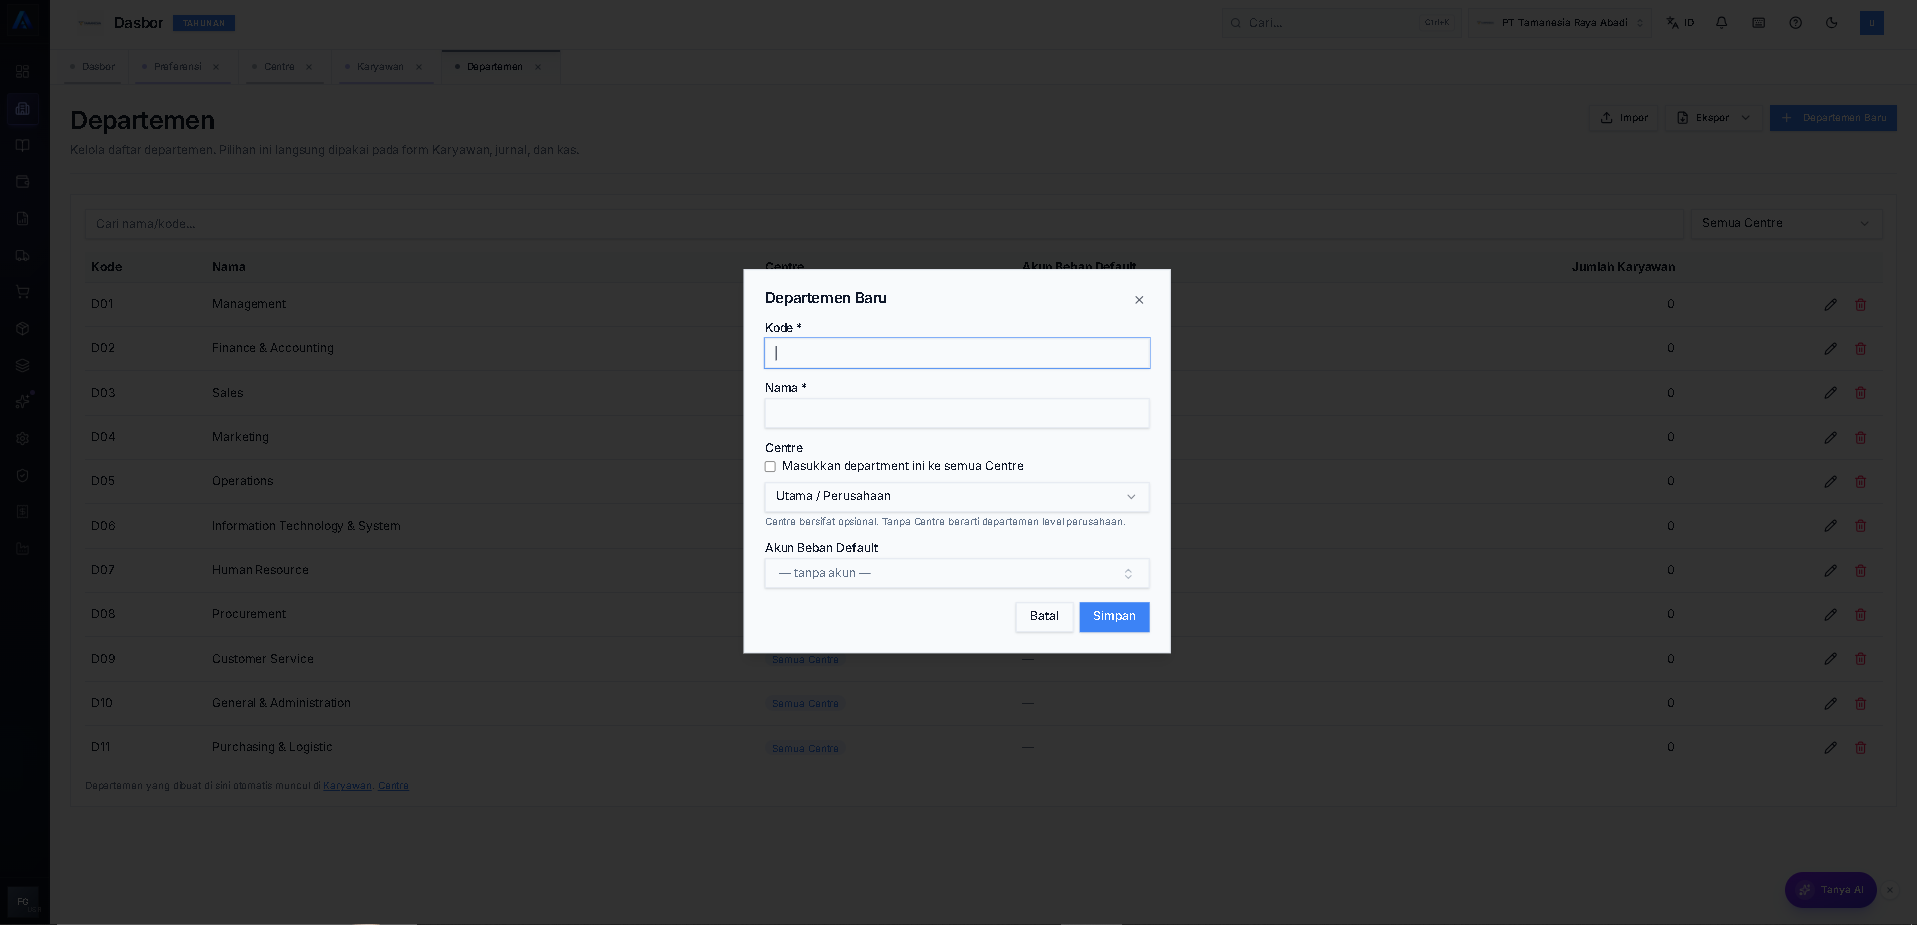The height and width of the screenshot is (925, 1917).
Task: Click the Nama input field
Action: [957, 413]
